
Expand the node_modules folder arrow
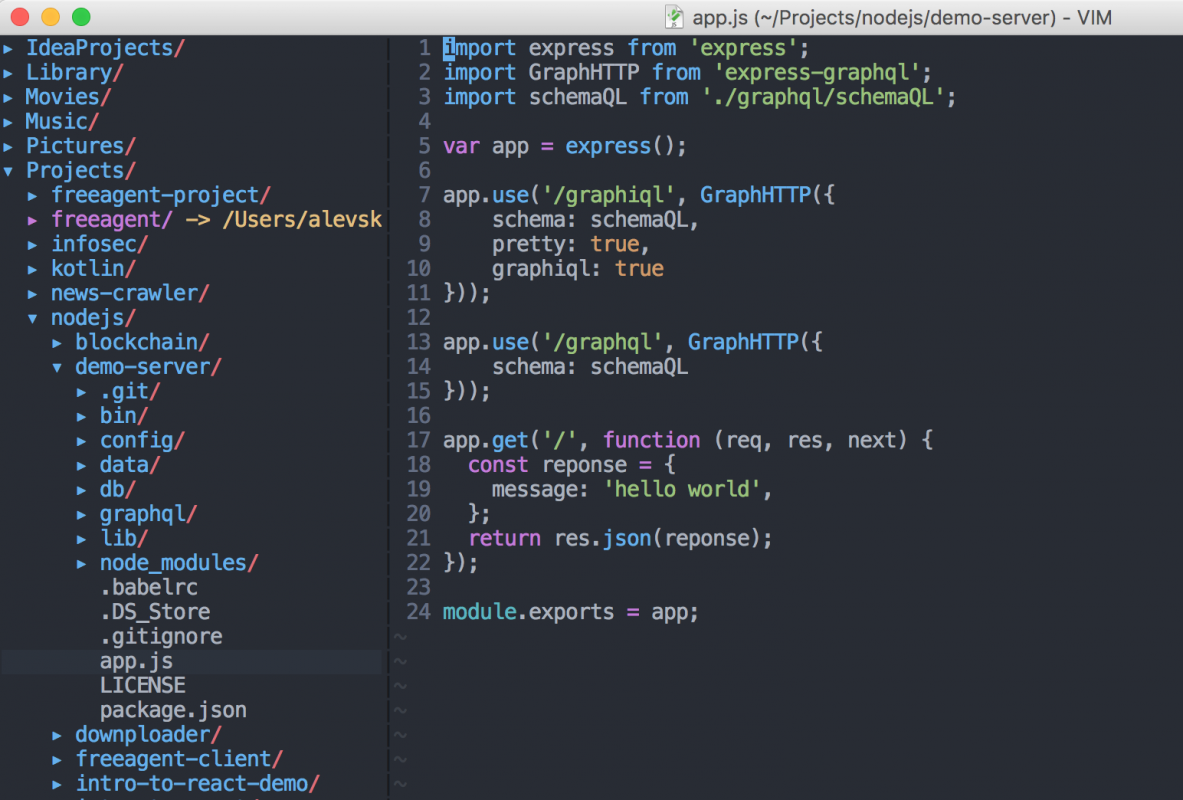[83, 563]
